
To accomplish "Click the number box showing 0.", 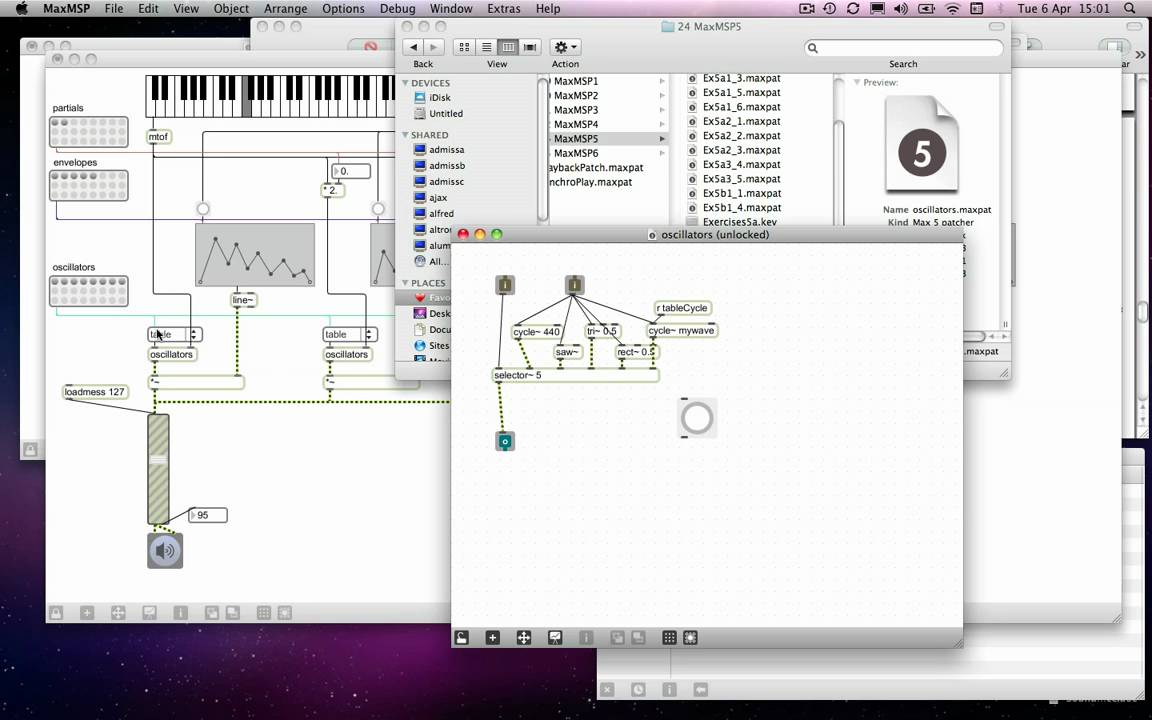I will [351, 171].
